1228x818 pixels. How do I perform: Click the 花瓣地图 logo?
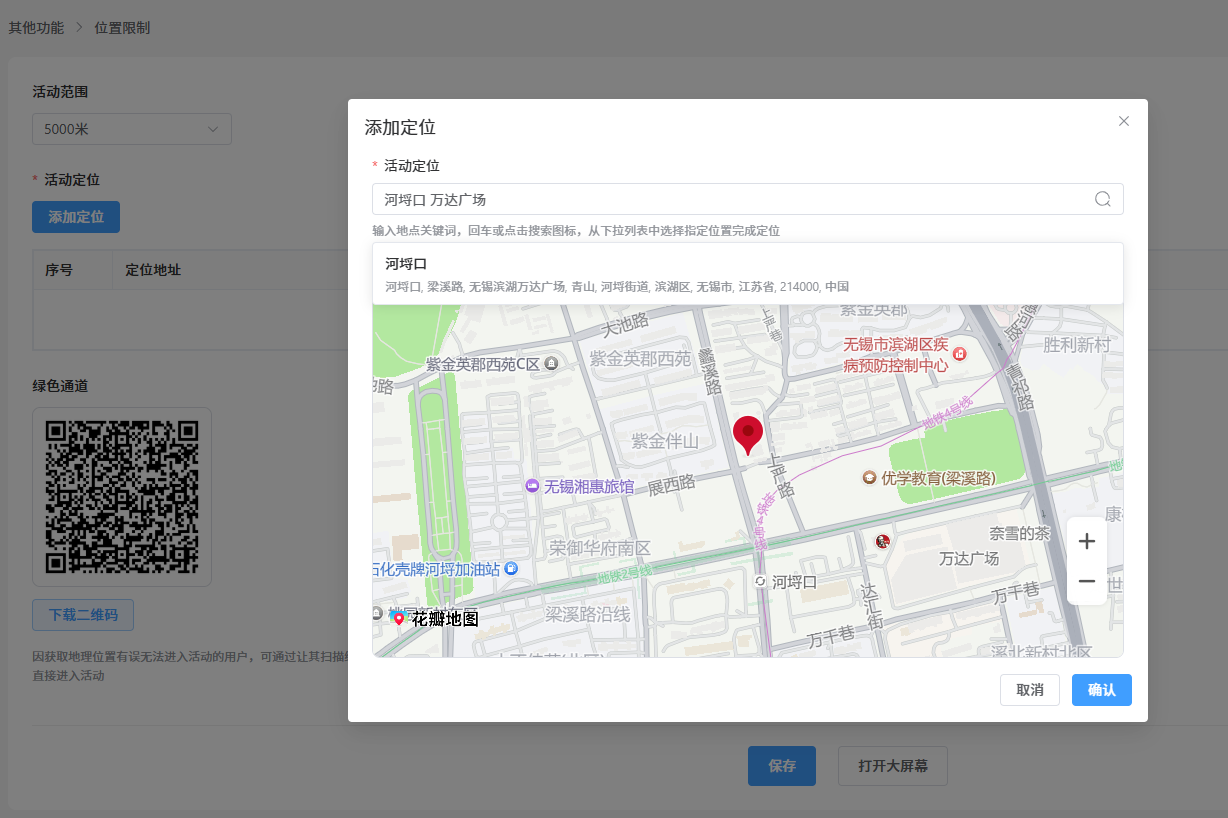[x=436, y=619]
